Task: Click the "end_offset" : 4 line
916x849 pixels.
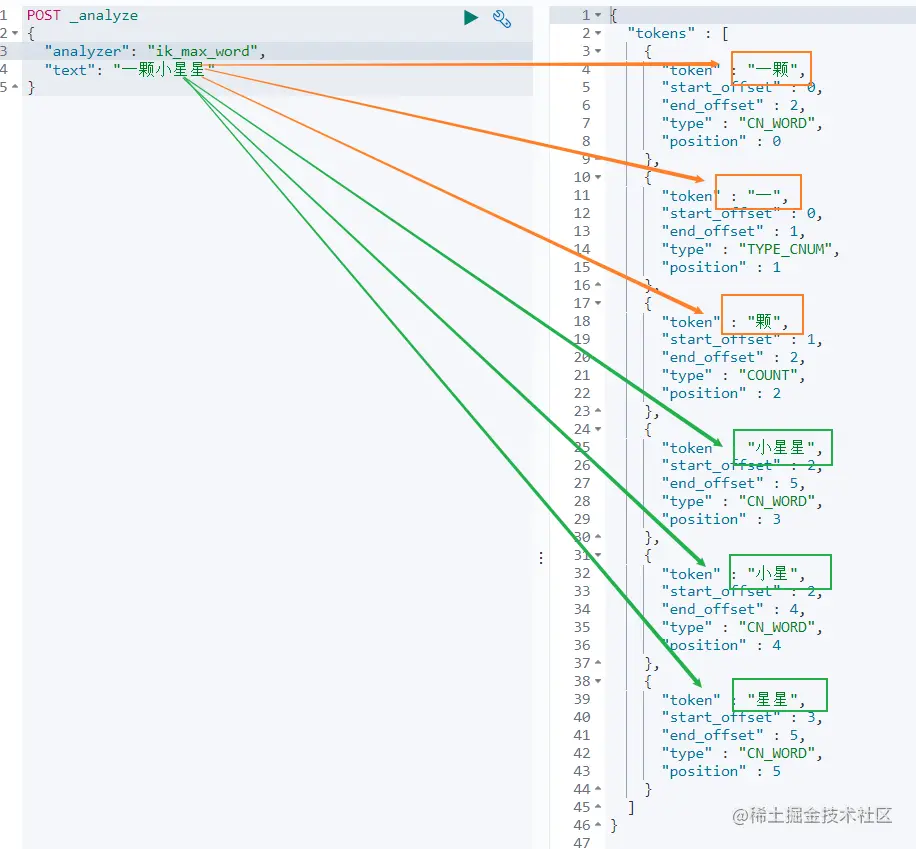Action: click(x=733, y=609)
